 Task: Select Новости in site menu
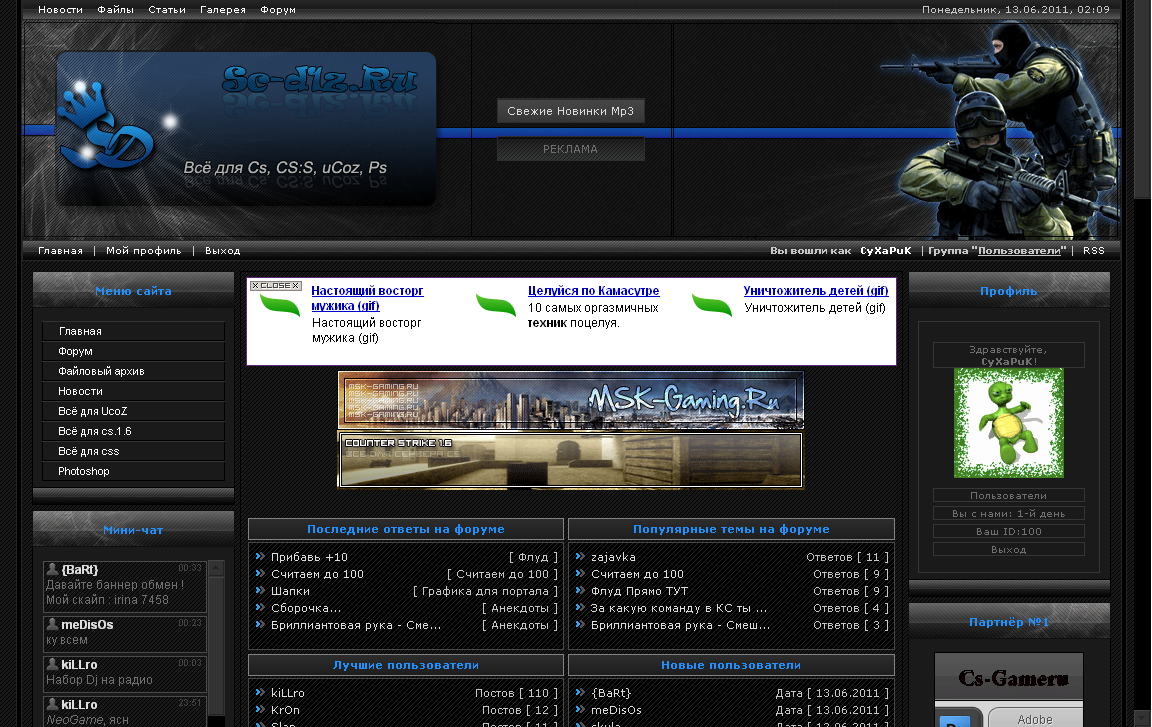pyautogui.click(x=133, y=391)
